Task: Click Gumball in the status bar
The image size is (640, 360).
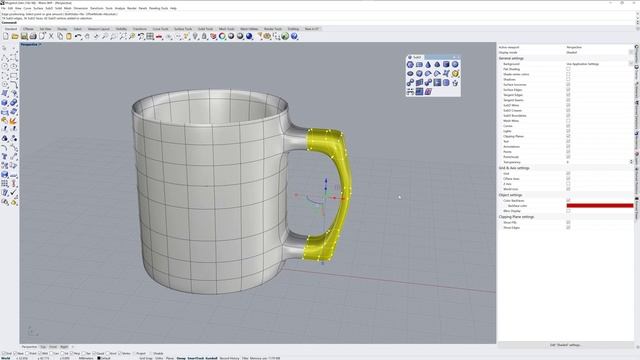Action: (211, 358)
